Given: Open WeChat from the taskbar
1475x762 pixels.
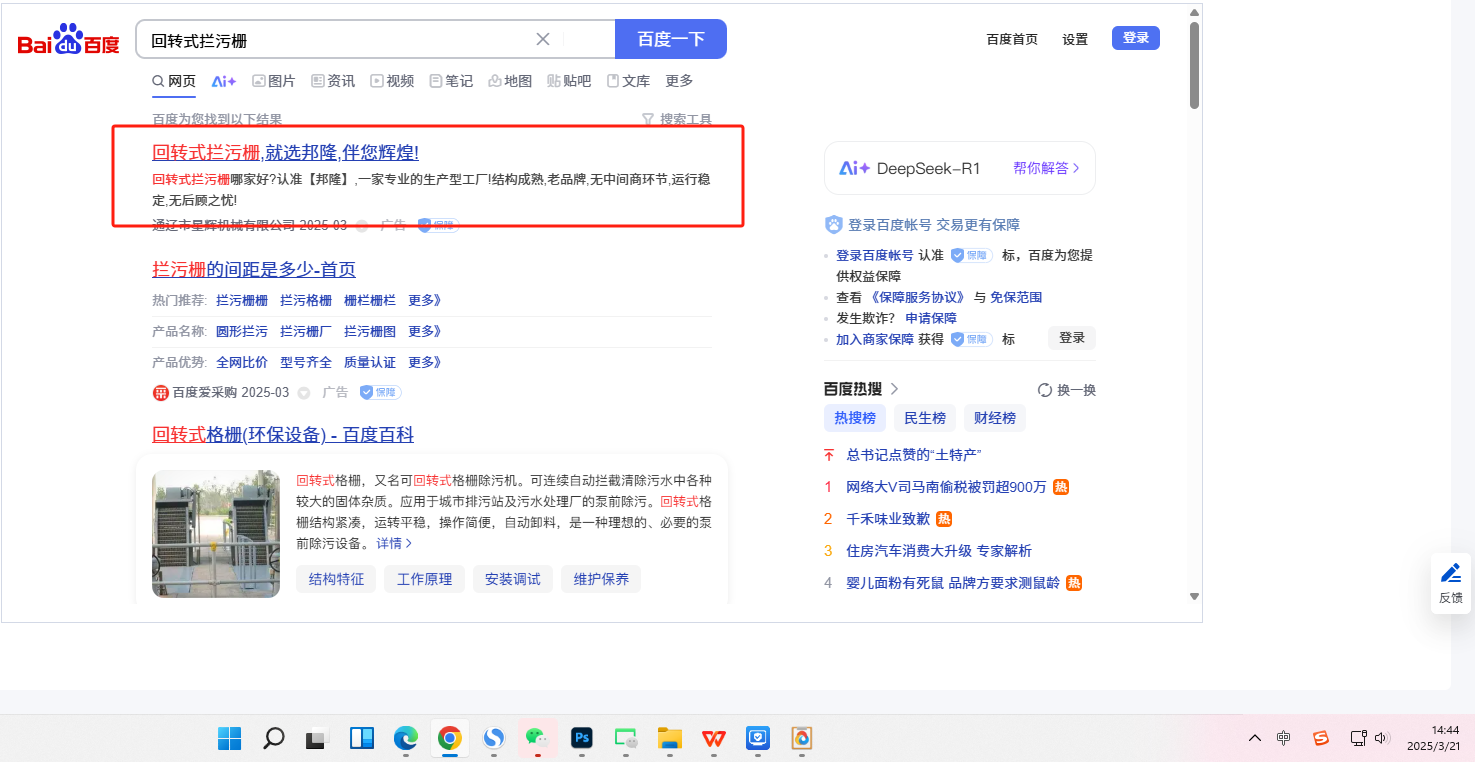Looking at the screenshot, I should click(x=537, y=738).
